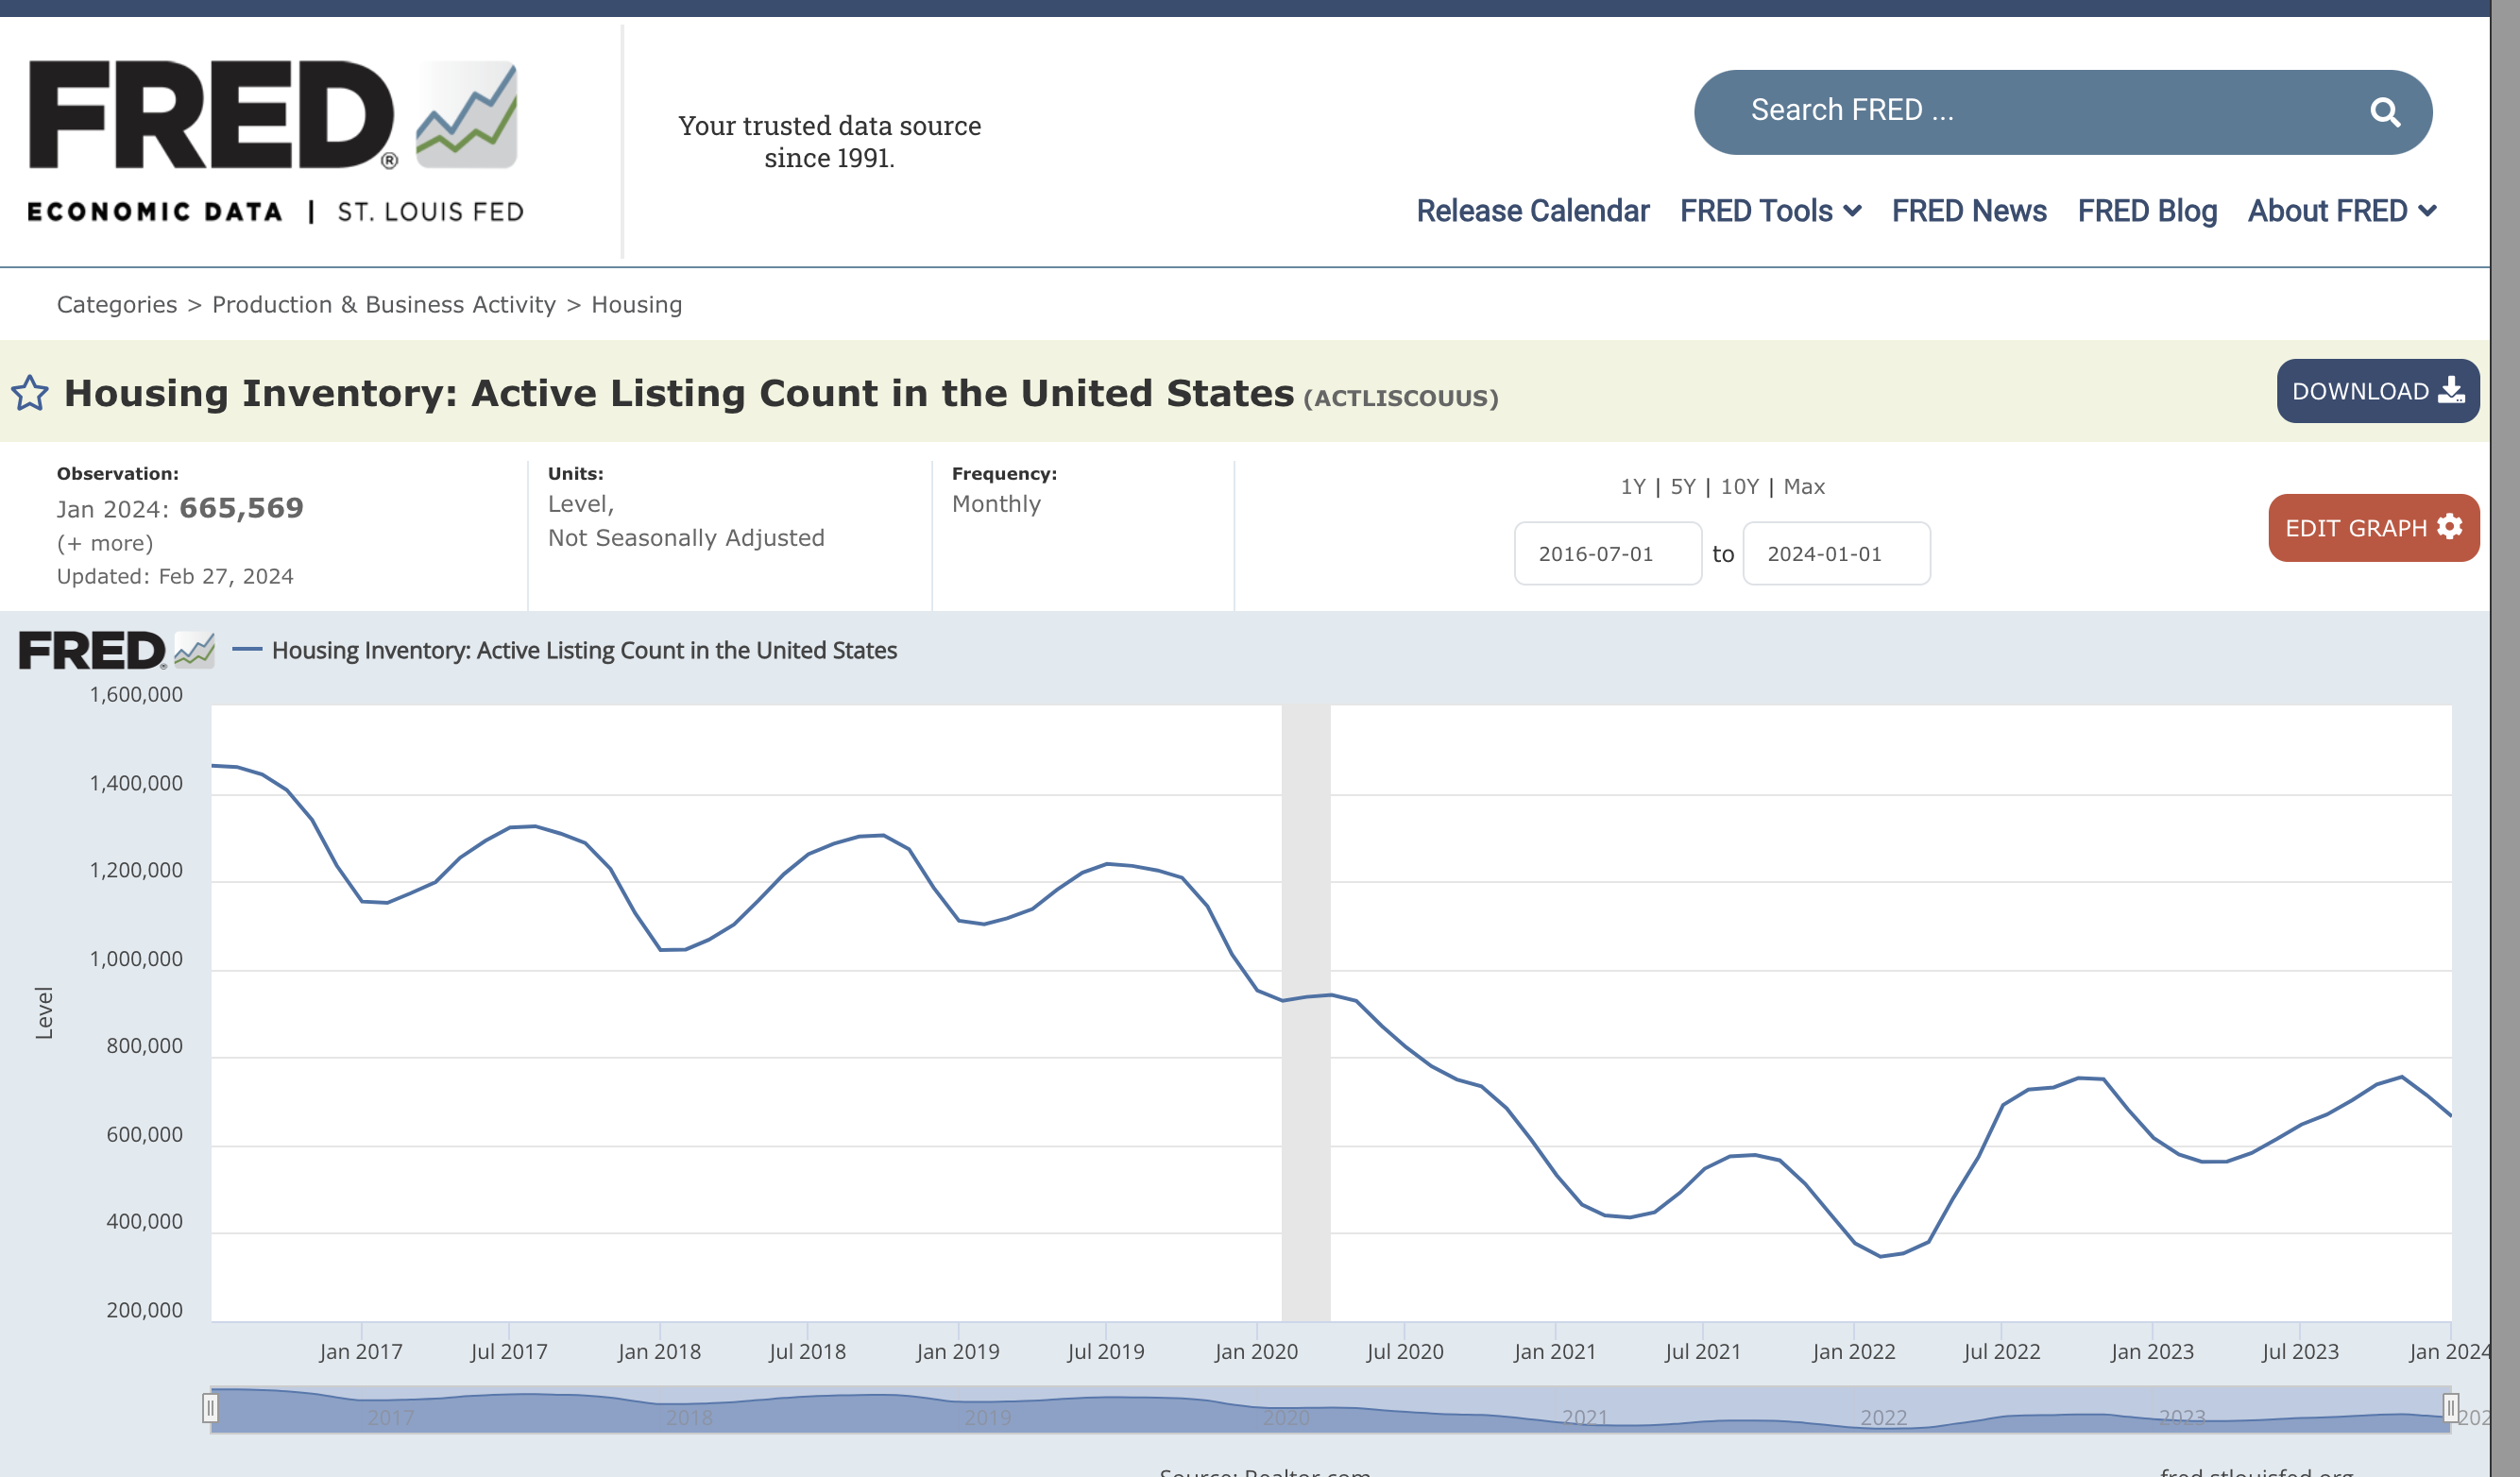Go to FRED News

(x=1968, y=211)
